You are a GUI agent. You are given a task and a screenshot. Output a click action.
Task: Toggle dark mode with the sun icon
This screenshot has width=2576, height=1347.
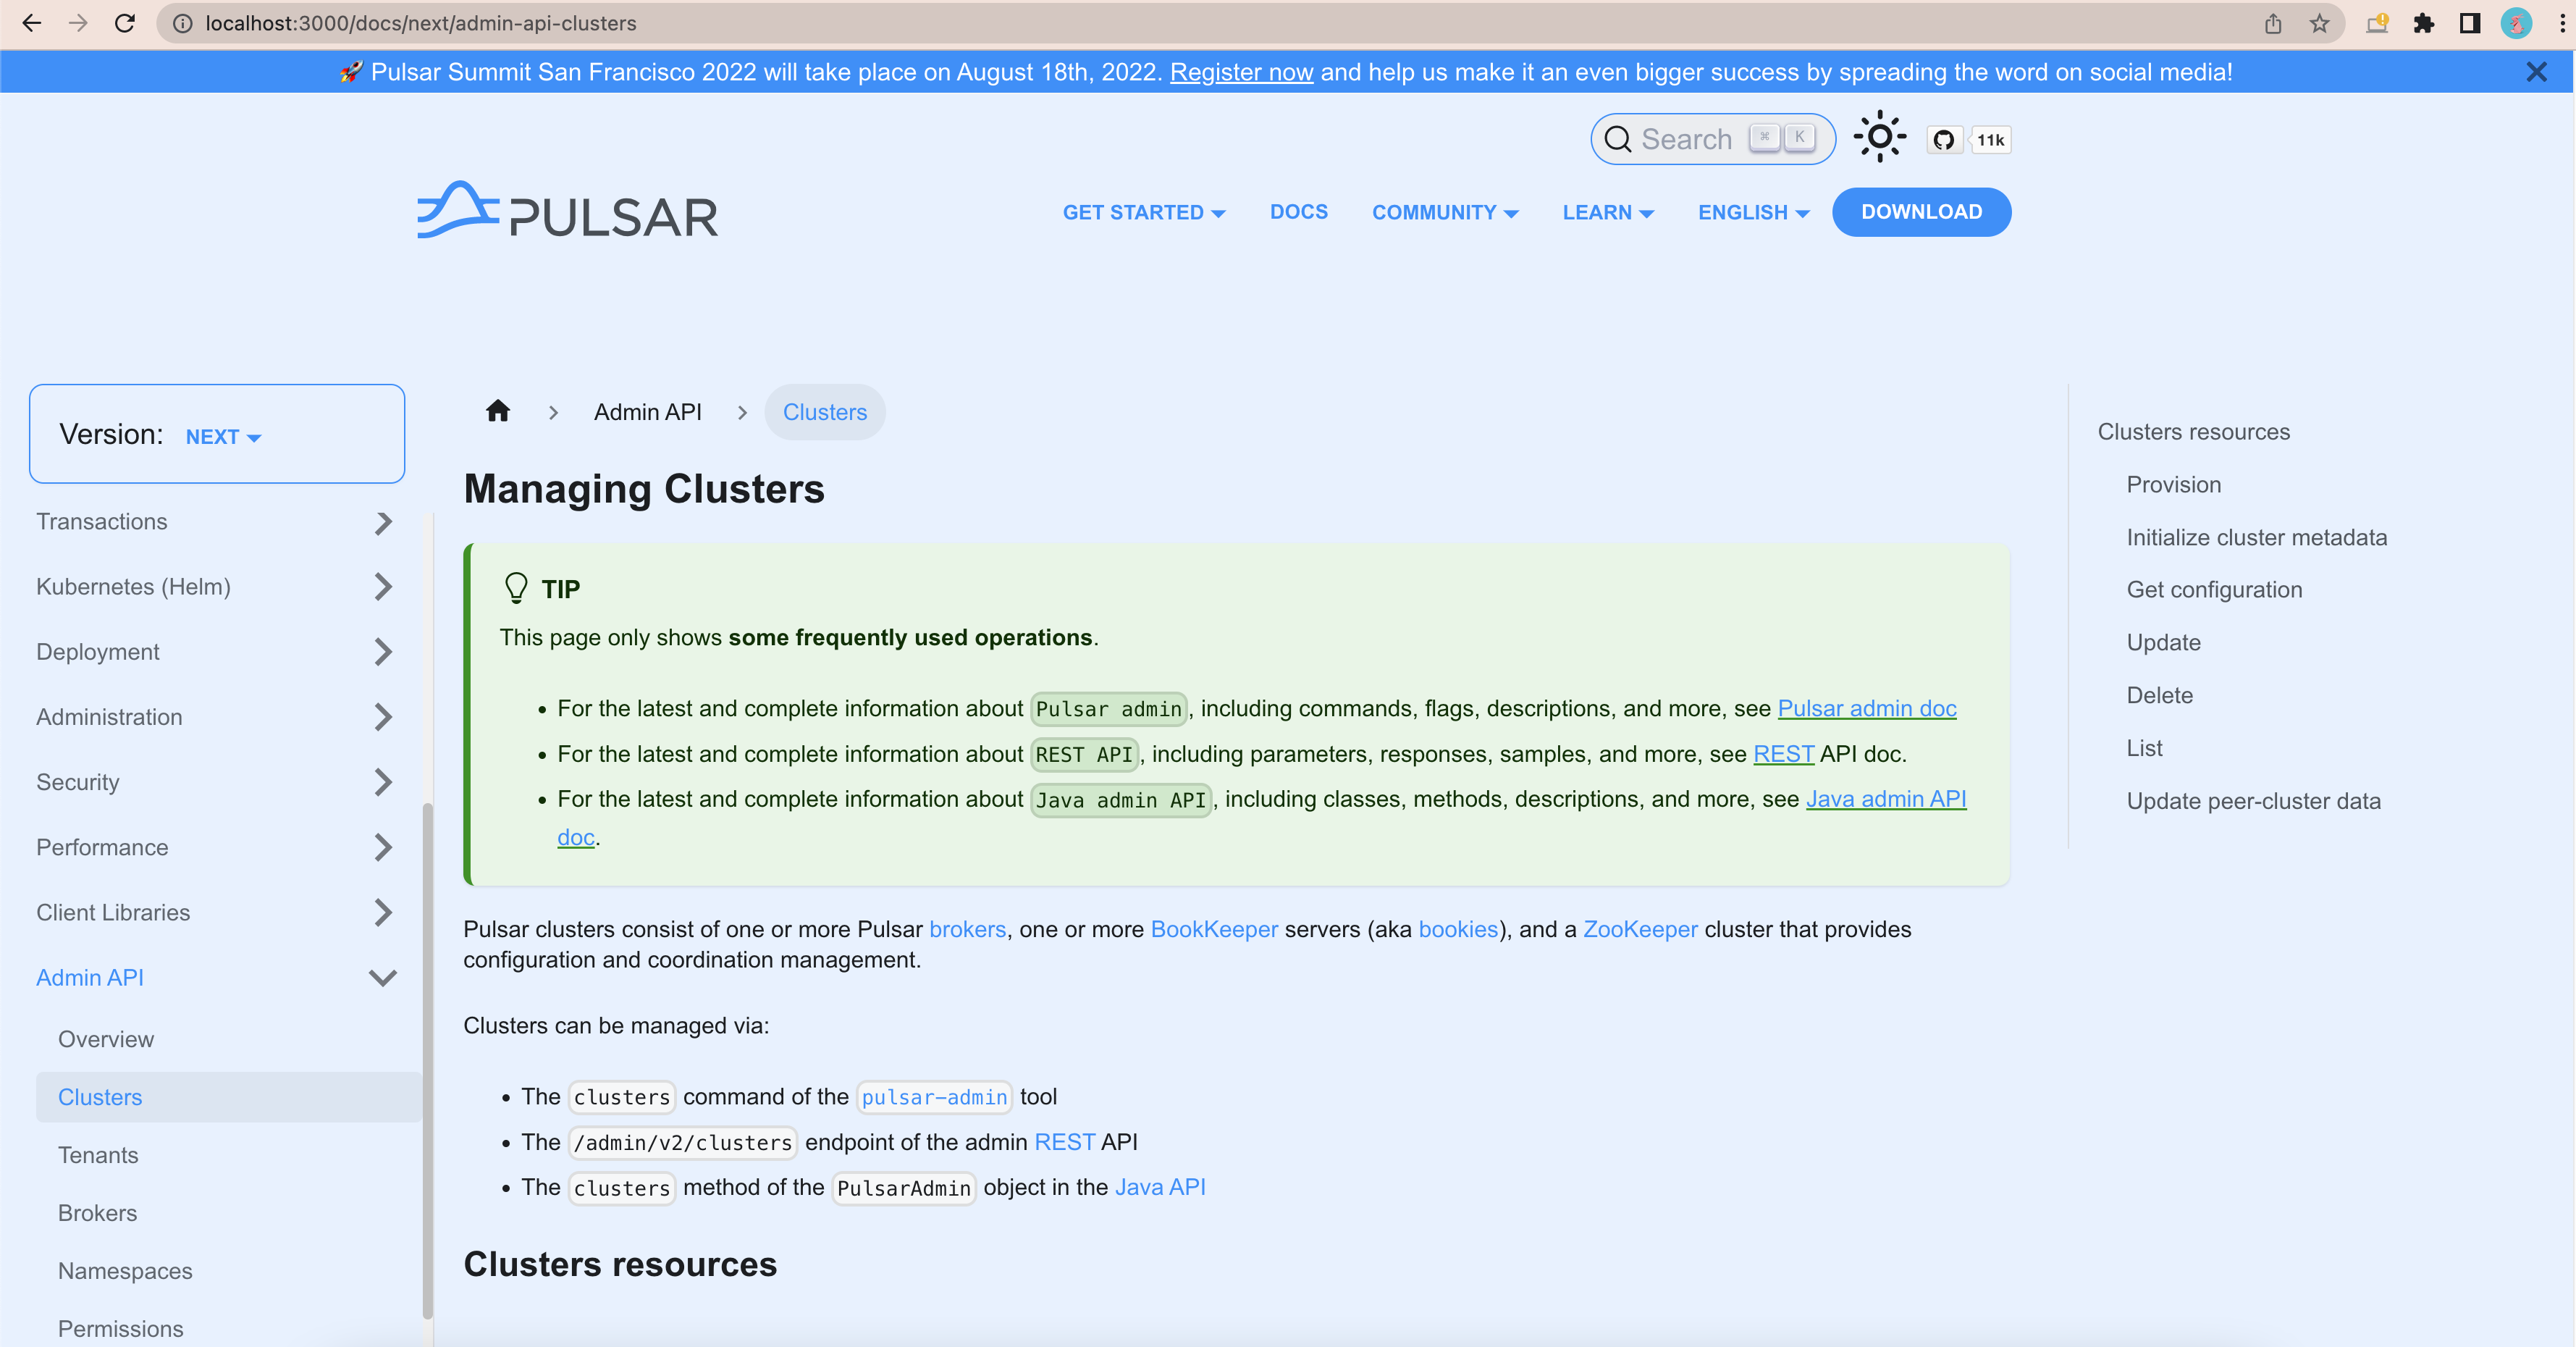pyautogui.click(x=1879, y=137)
